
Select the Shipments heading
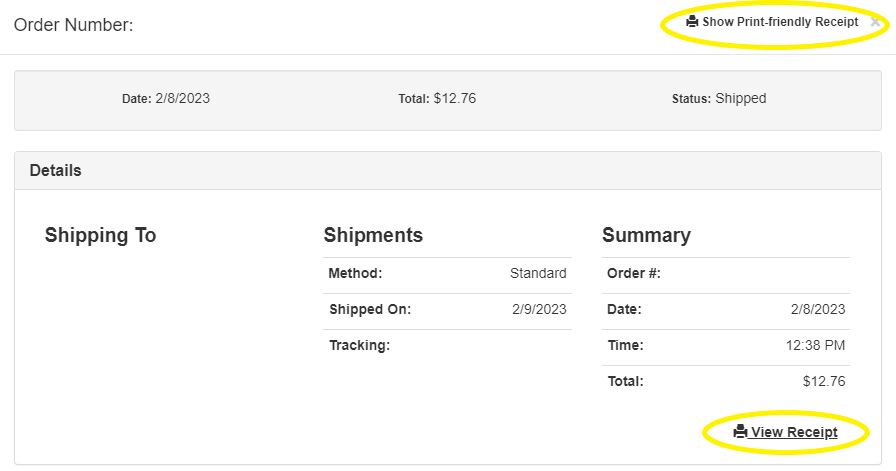(x=373, y=235)
